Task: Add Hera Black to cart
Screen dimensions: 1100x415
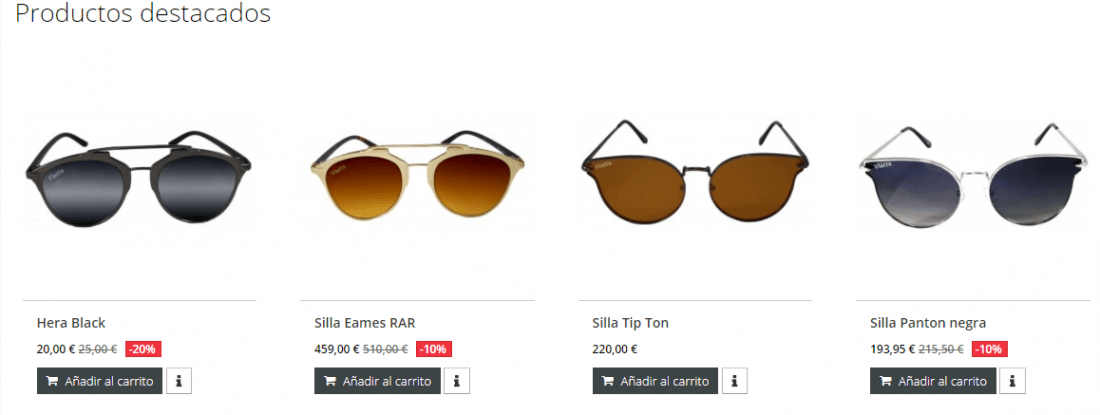Action: (100, 381)
